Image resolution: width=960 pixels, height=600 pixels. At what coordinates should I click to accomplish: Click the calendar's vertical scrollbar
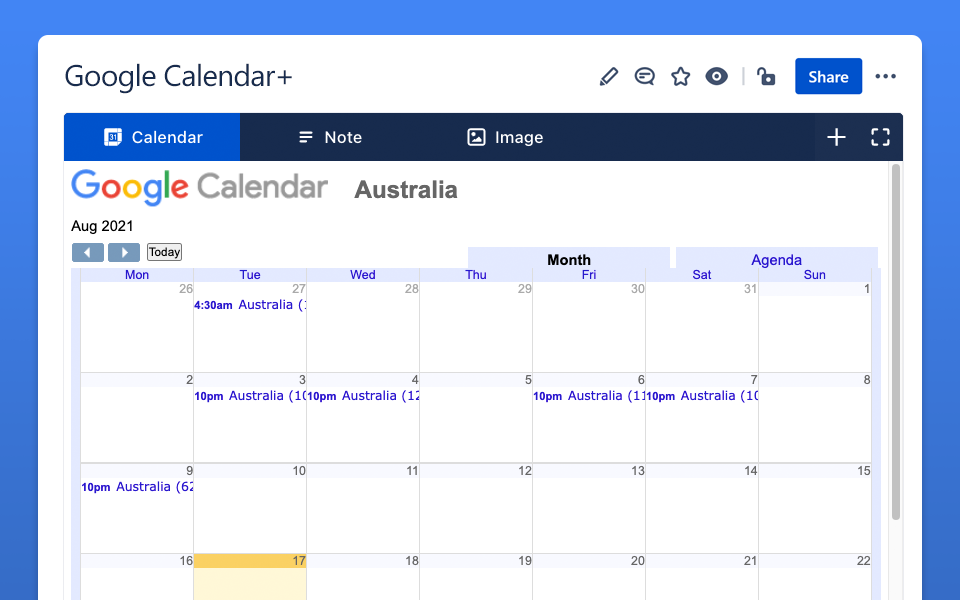pyautogui.click(x=896, y=342)
